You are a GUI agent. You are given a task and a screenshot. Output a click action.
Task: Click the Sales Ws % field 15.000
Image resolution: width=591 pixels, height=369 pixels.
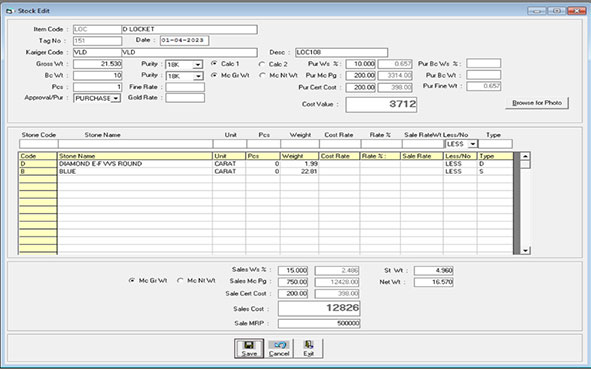293,271
